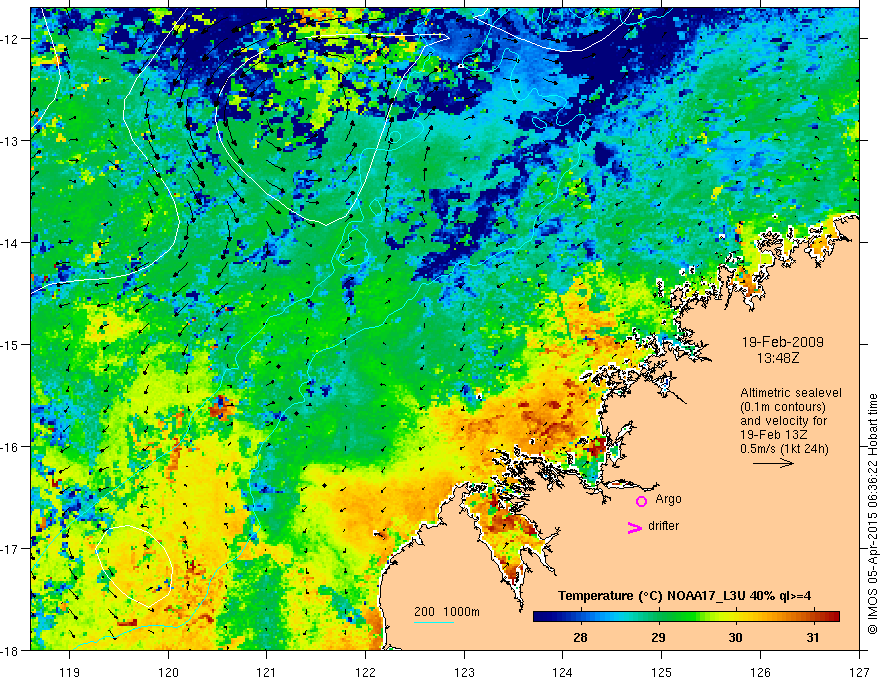Click the latitude '-17' axis label
Image resolution: width=880 pixels, height=680 pixels.
point(11,549)
